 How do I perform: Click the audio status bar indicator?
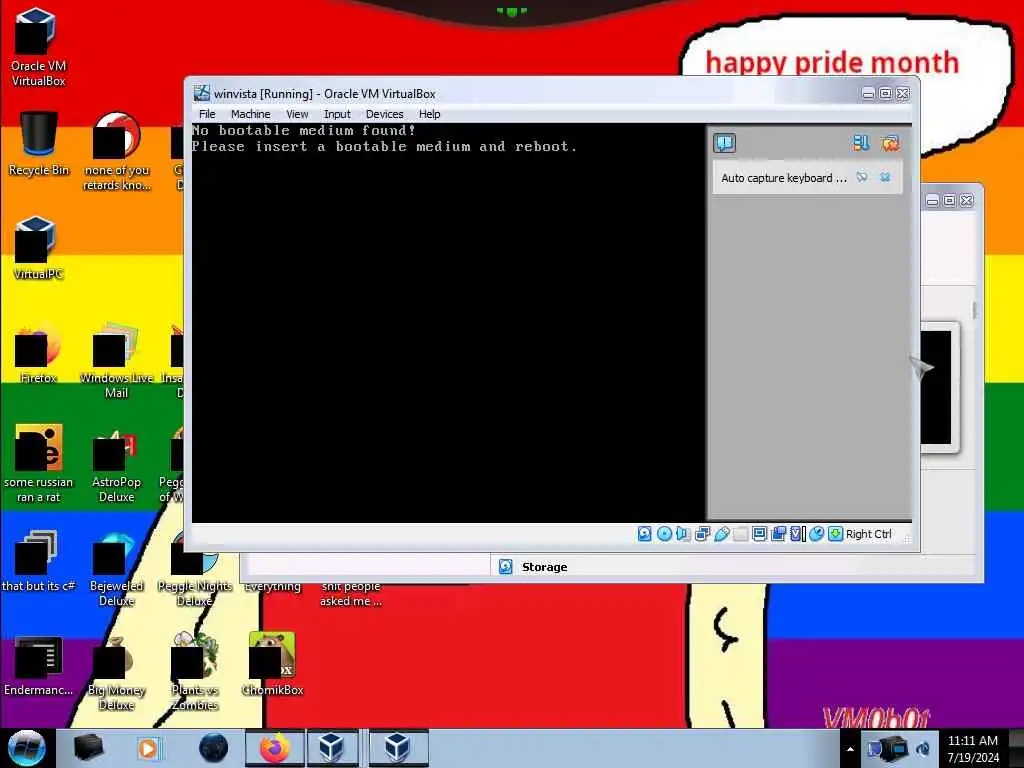click(x=683, y=534)
